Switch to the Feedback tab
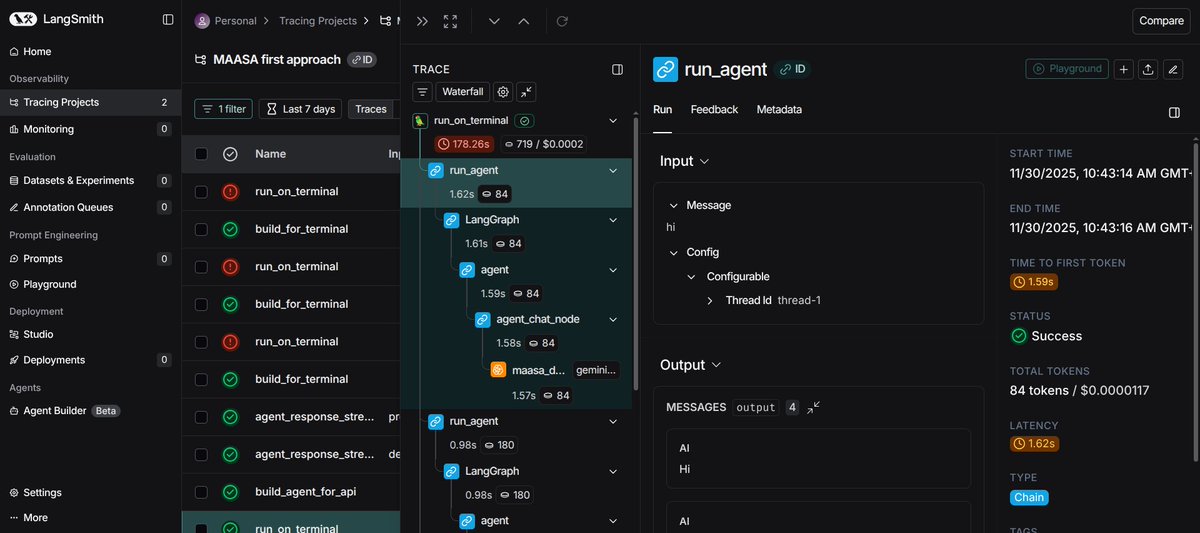Image resolution: width=1200 pixels, height=533 pixels. pyautogui.click(x=714, y=109)
